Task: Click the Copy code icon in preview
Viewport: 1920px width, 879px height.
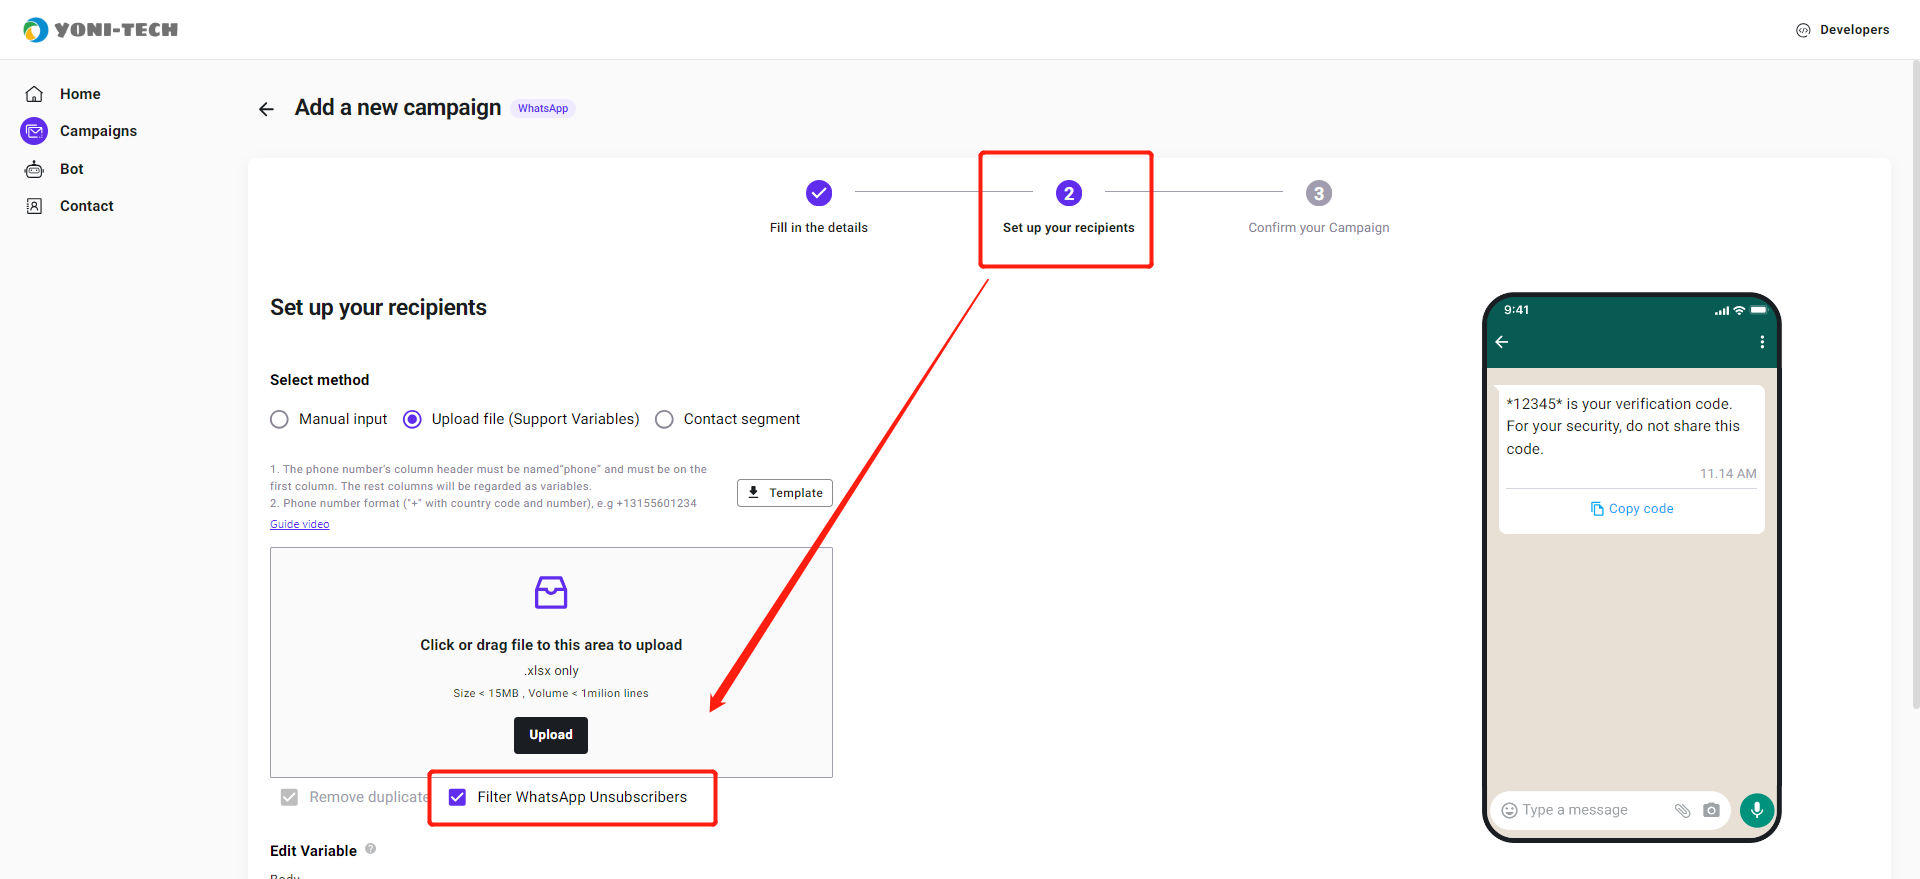Action: pos(1597,509)
